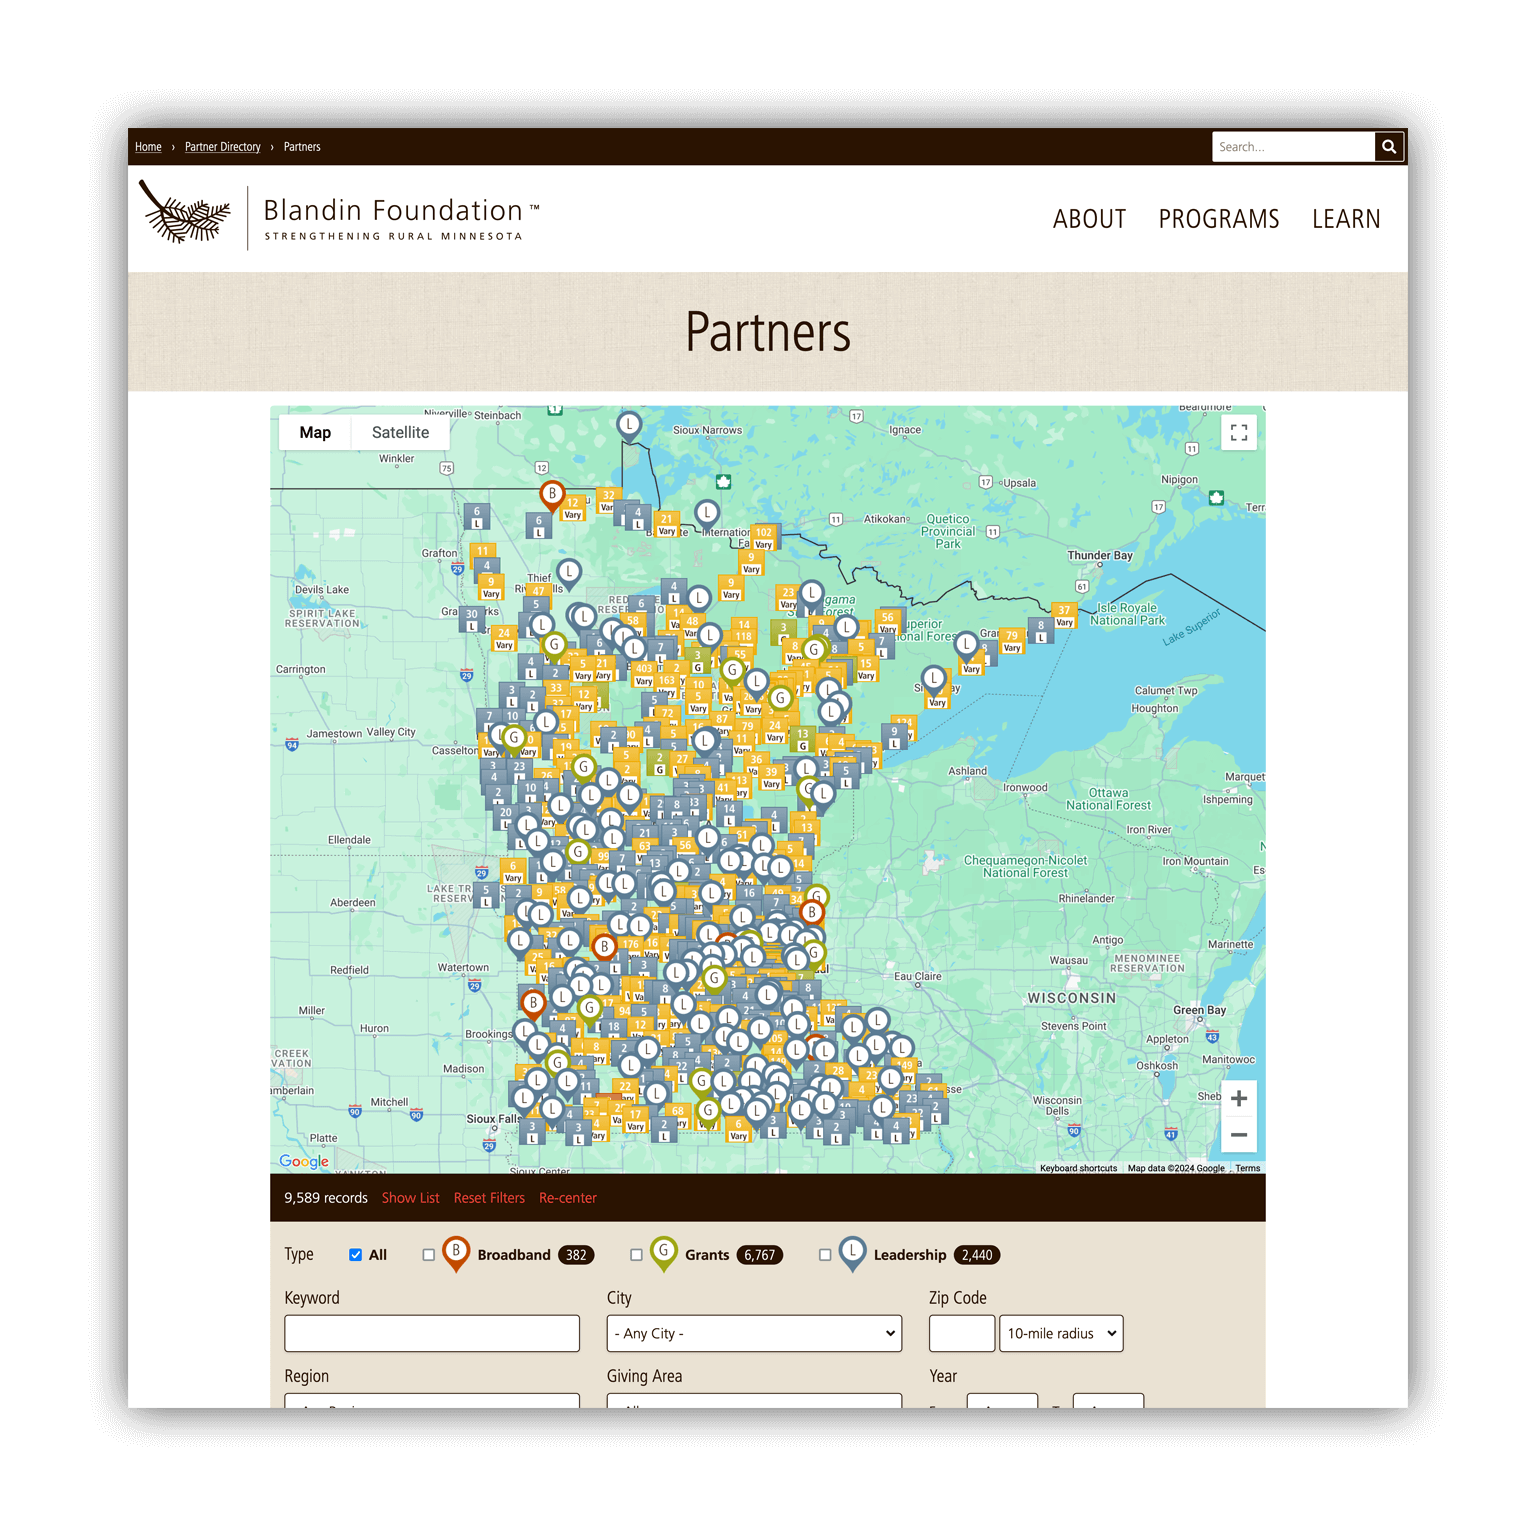Click the orange Broadband pin near Grafton
Image resolution: width=1536 pixels, height=1536 pixels.
[x=551, y=494]
